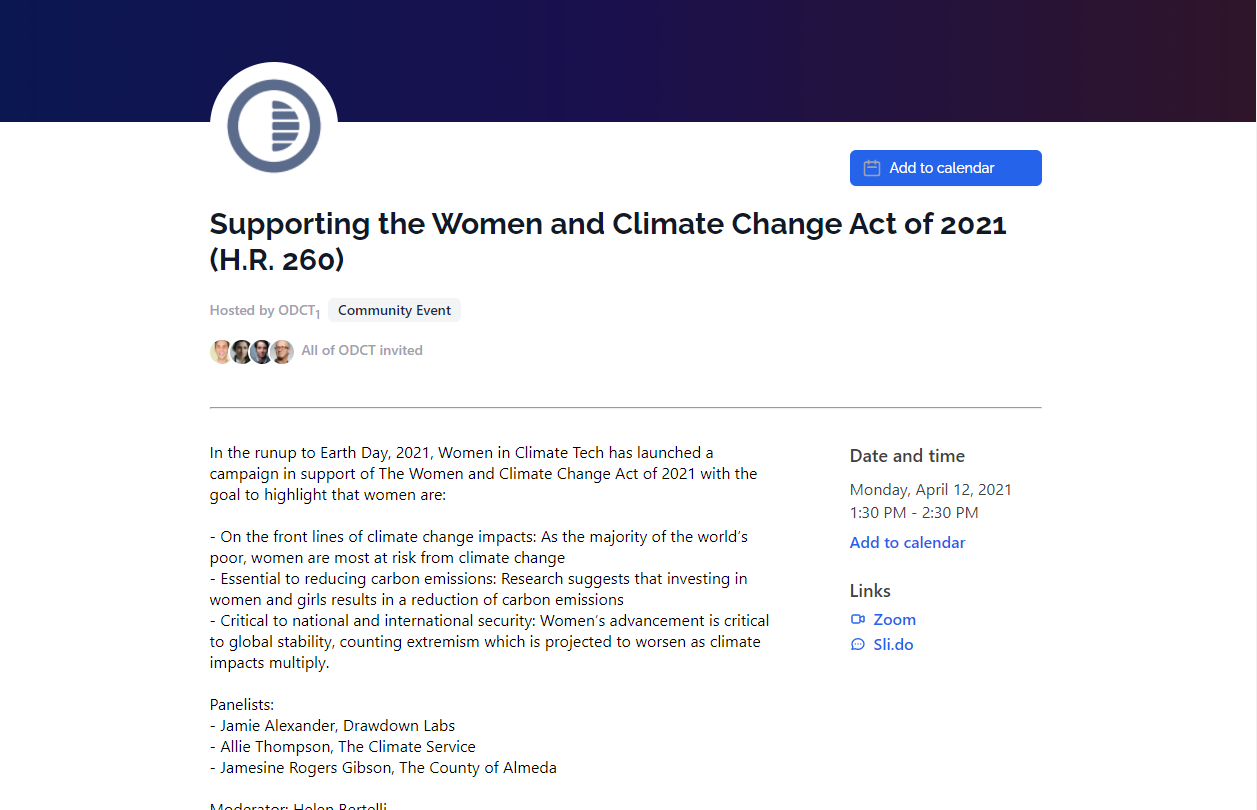Click the 1:30 PM - 2:30 PM time
This screenshot has height=810, width=1257.
tap(914, 512)
